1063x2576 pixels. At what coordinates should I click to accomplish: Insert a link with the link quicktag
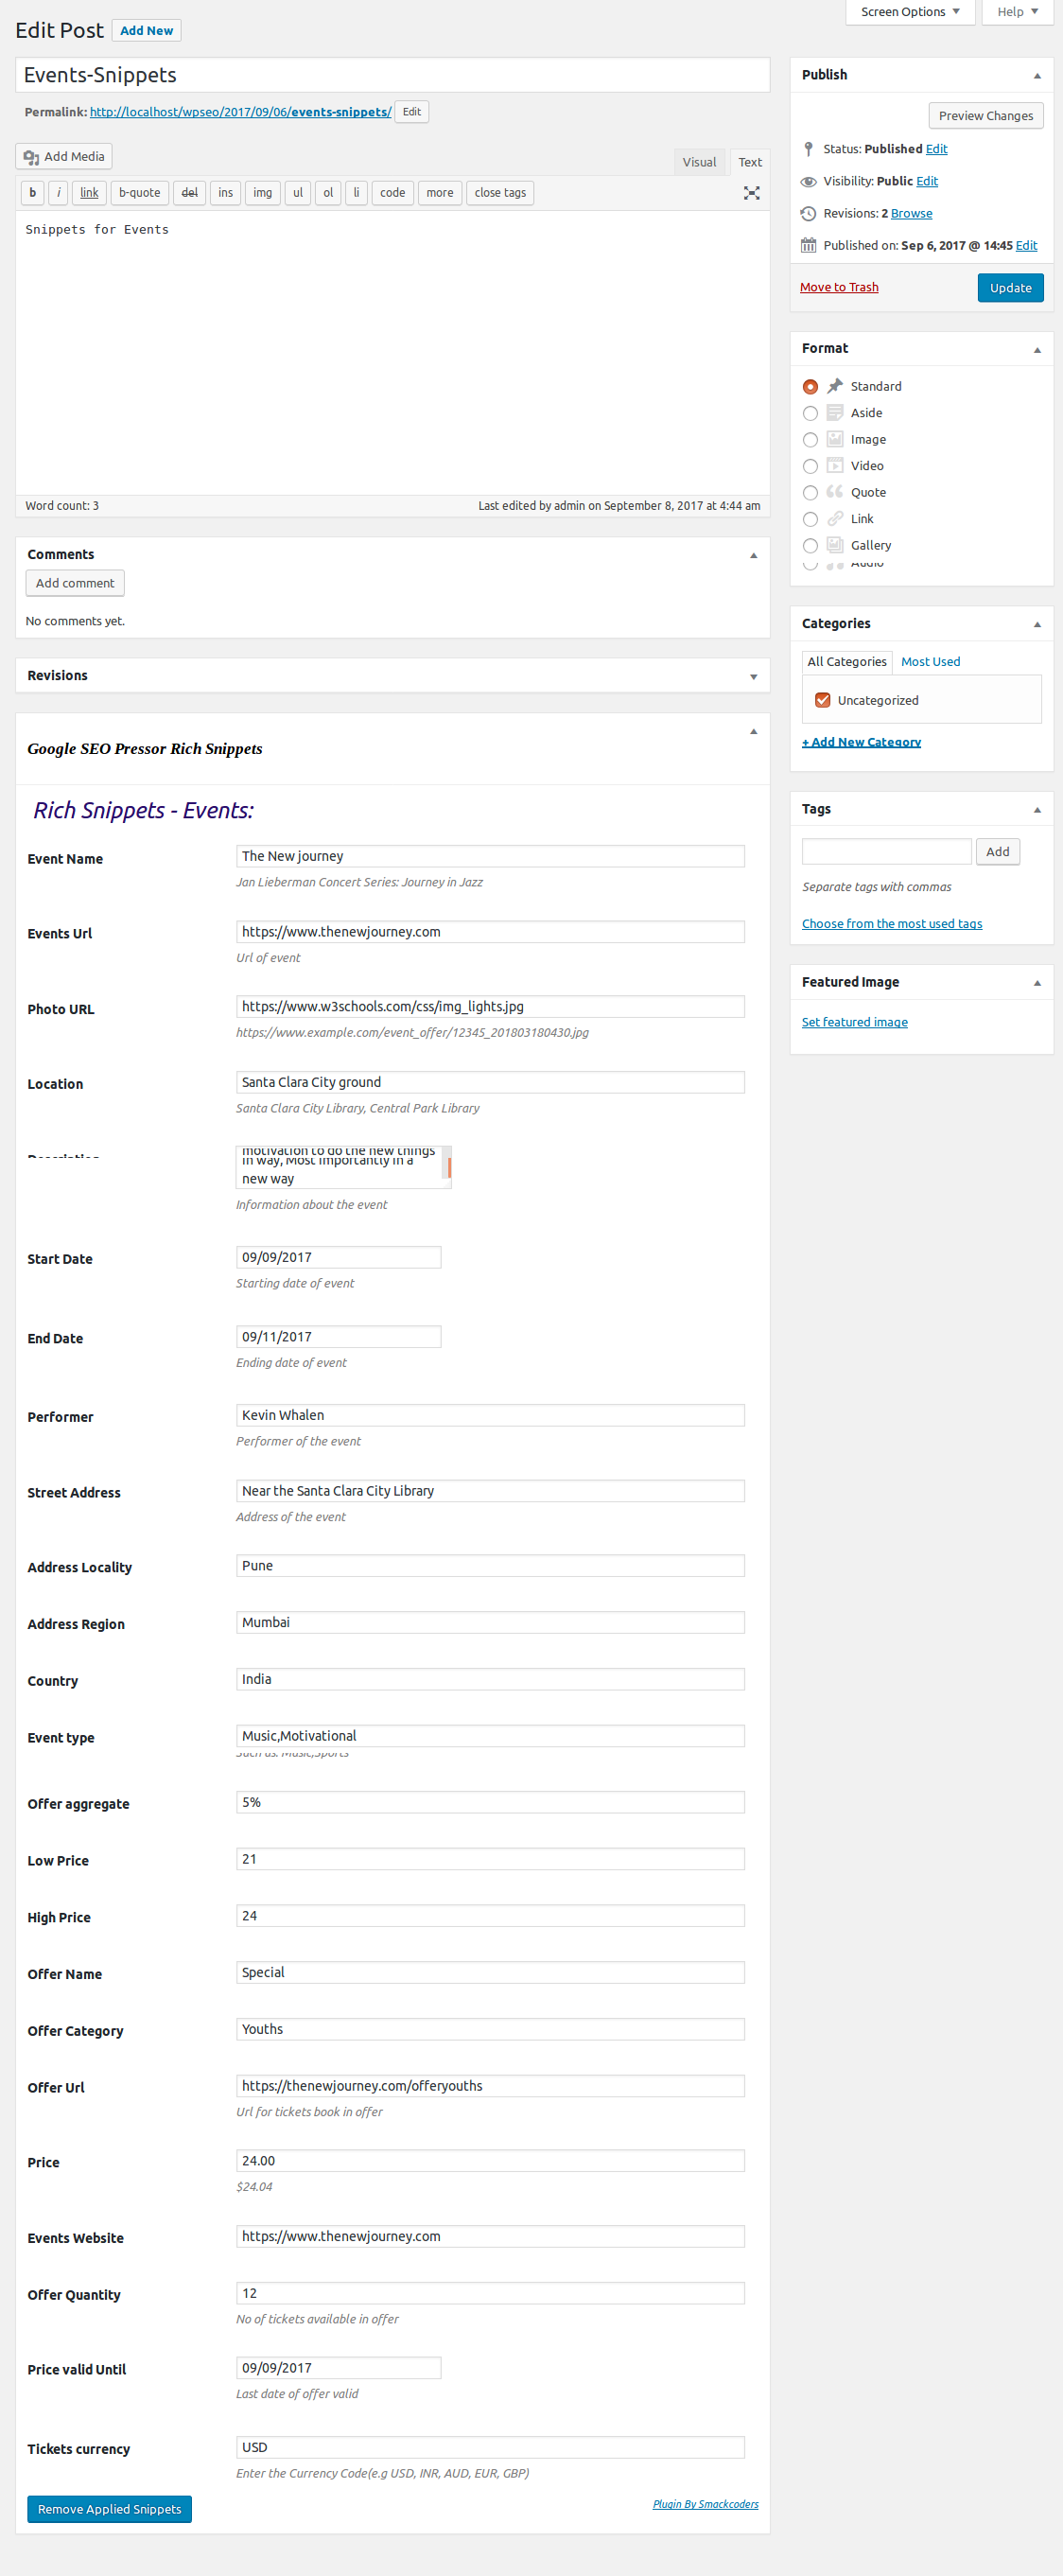[x=89, y=193]
